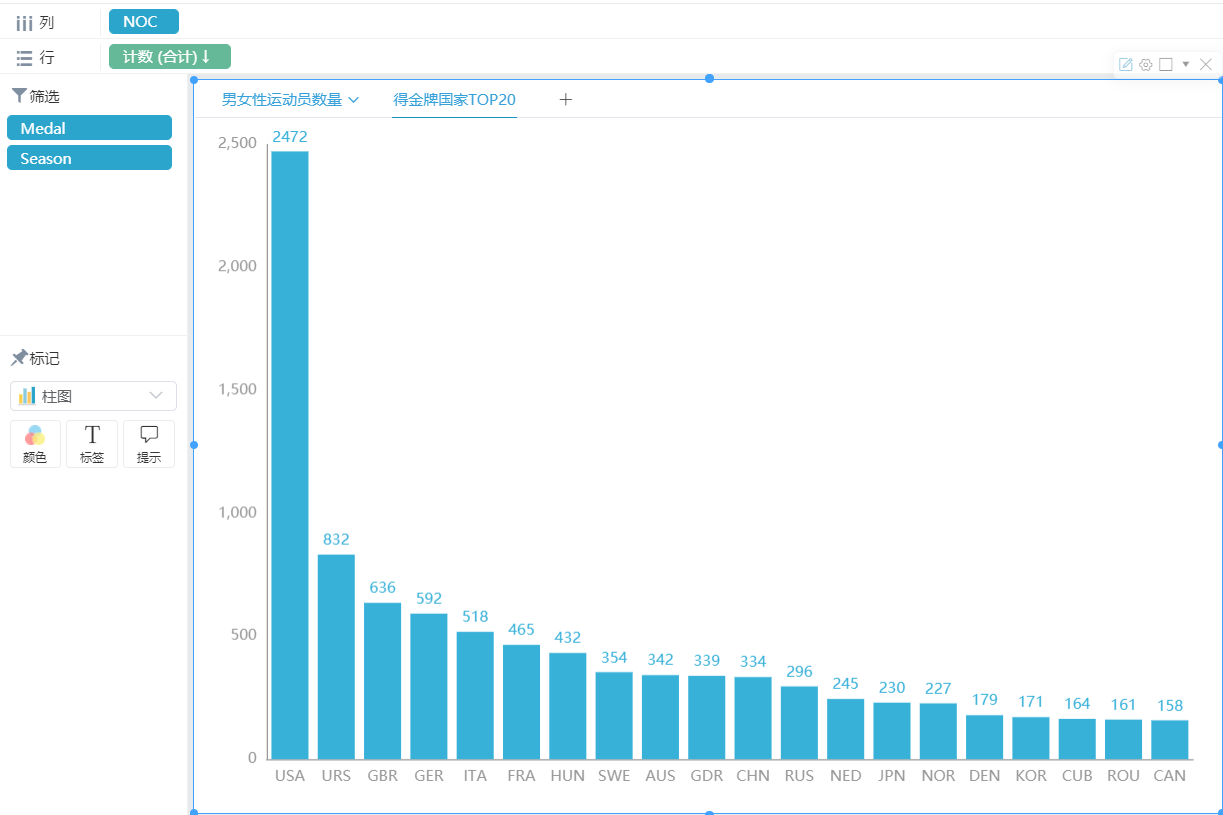Viewport: 1223px width, 815px height.
Task: Click the RUS x-axis label
Action: click(x=799, y=776)
